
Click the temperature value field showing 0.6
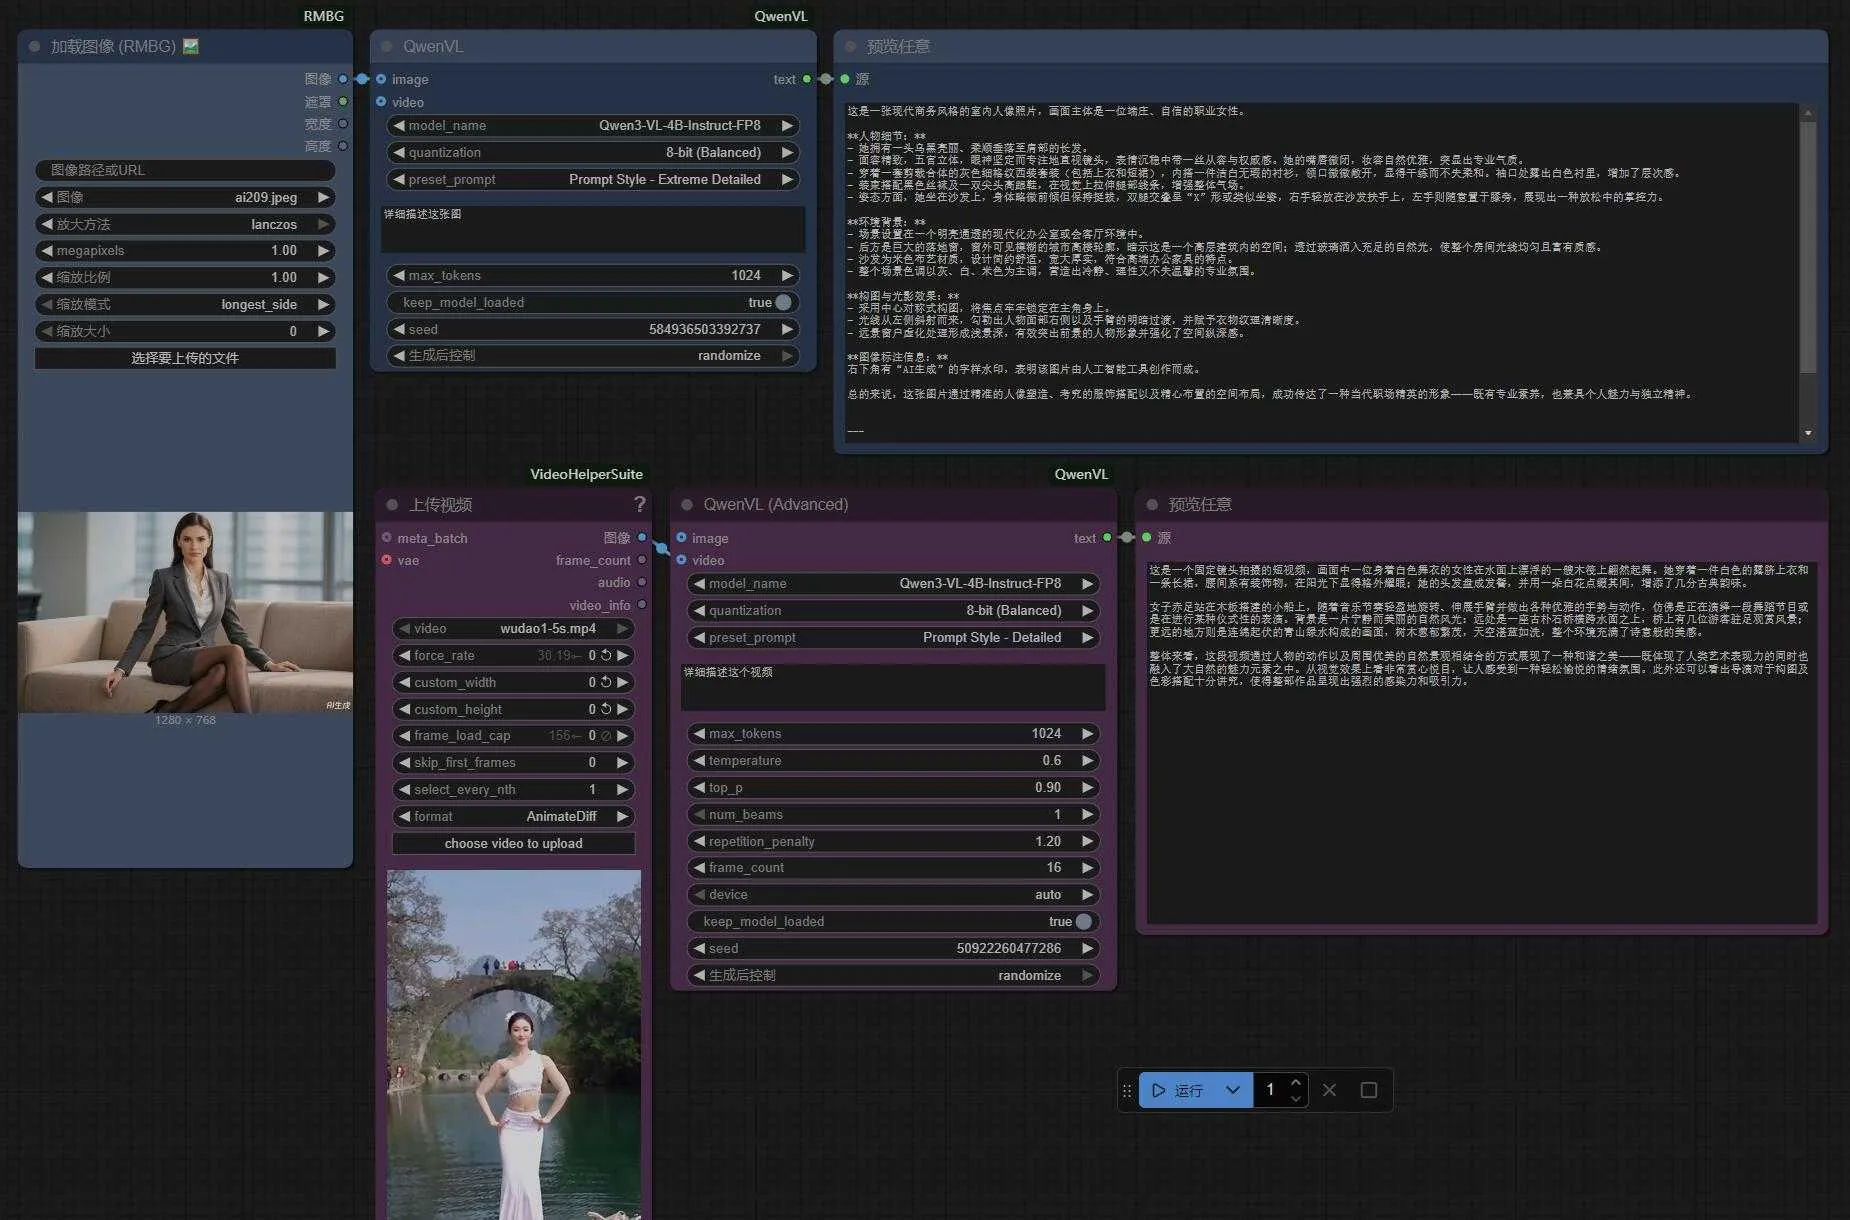click(1050, 760)
